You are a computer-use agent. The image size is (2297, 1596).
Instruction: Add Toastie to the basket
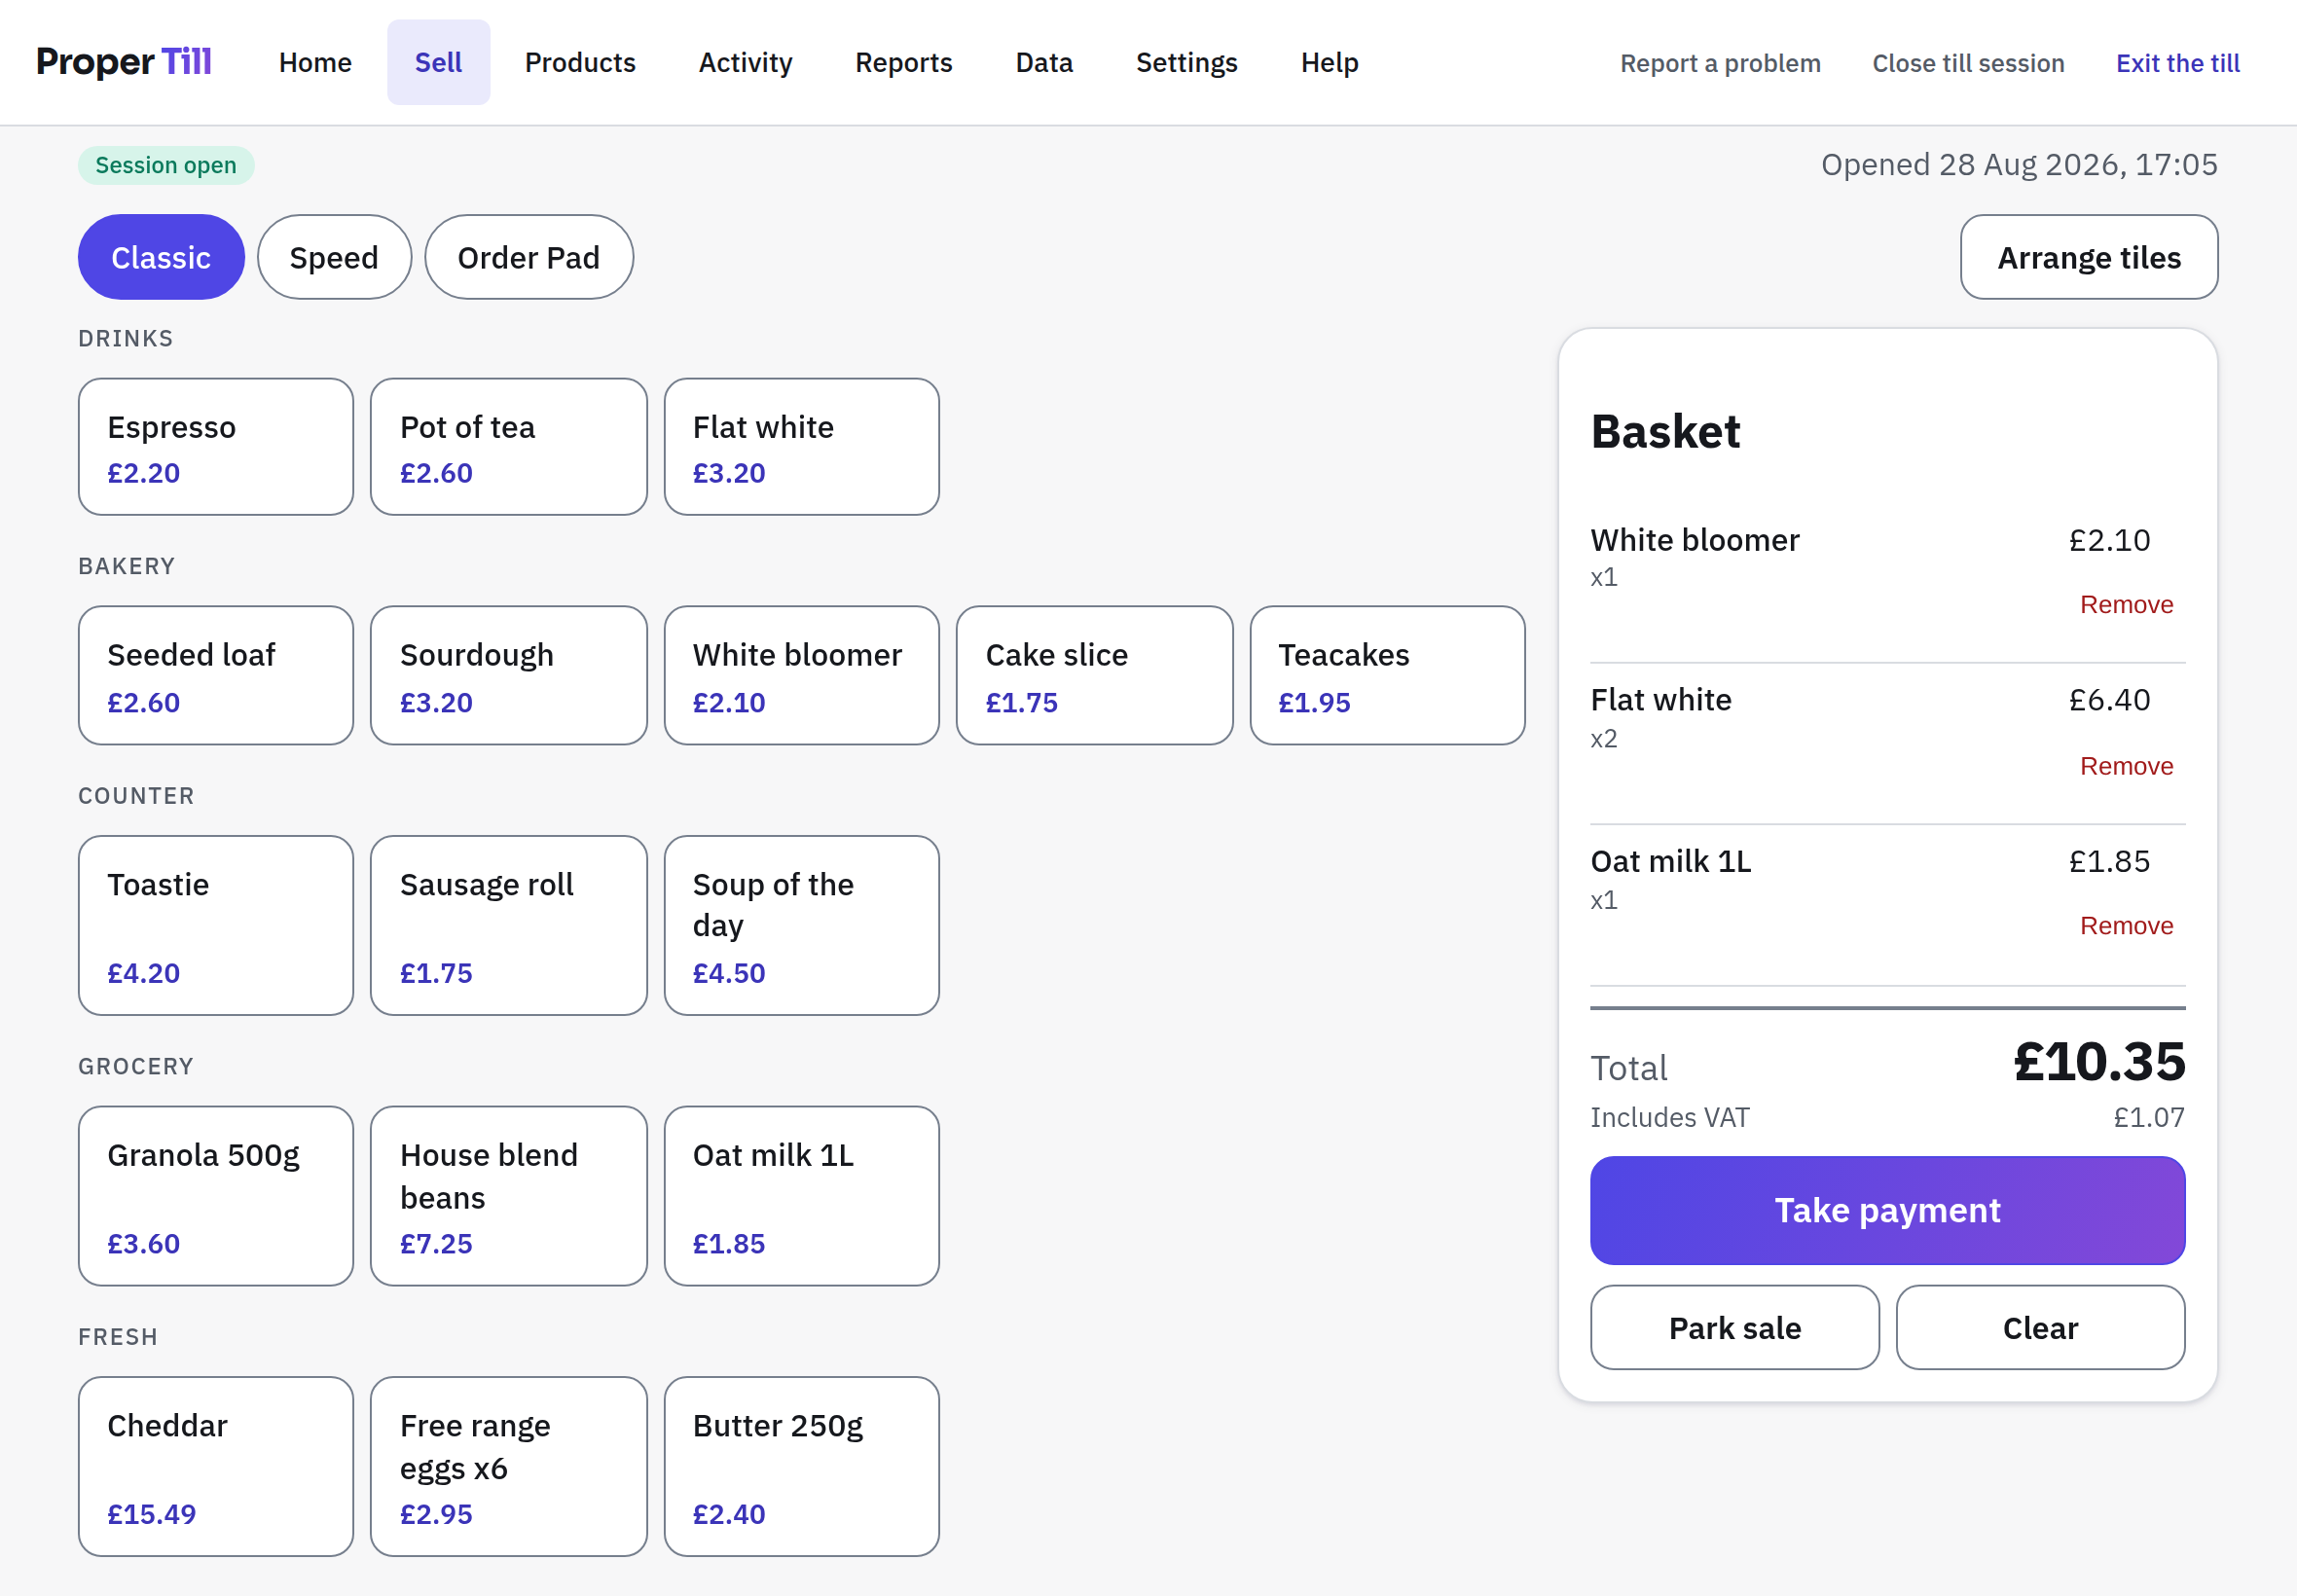pos(216,925)
